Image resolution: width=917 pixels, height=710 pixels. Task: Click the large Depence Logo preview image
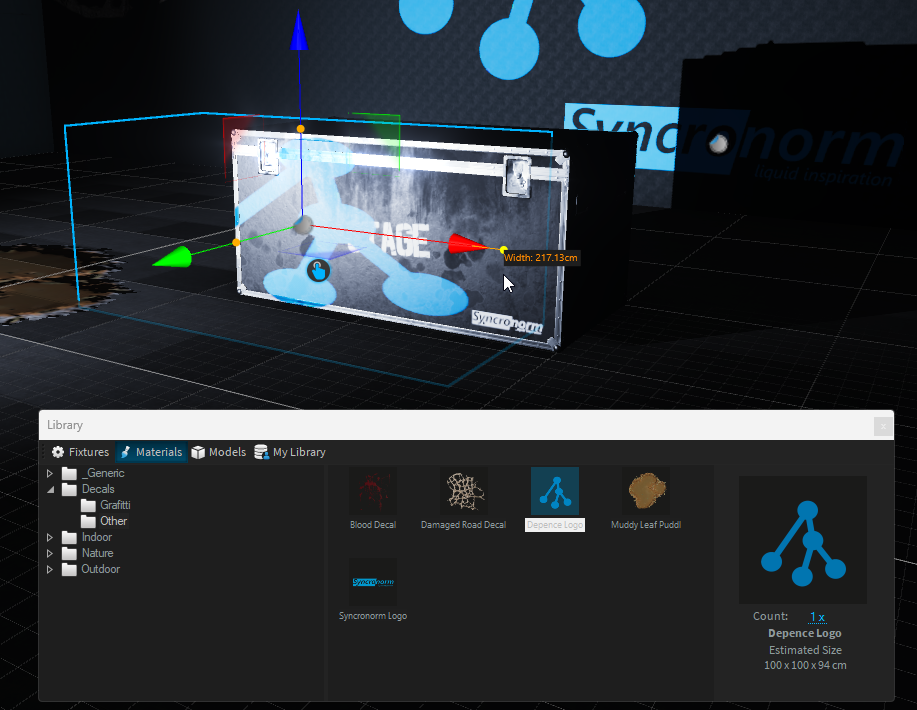pos(803,540)
